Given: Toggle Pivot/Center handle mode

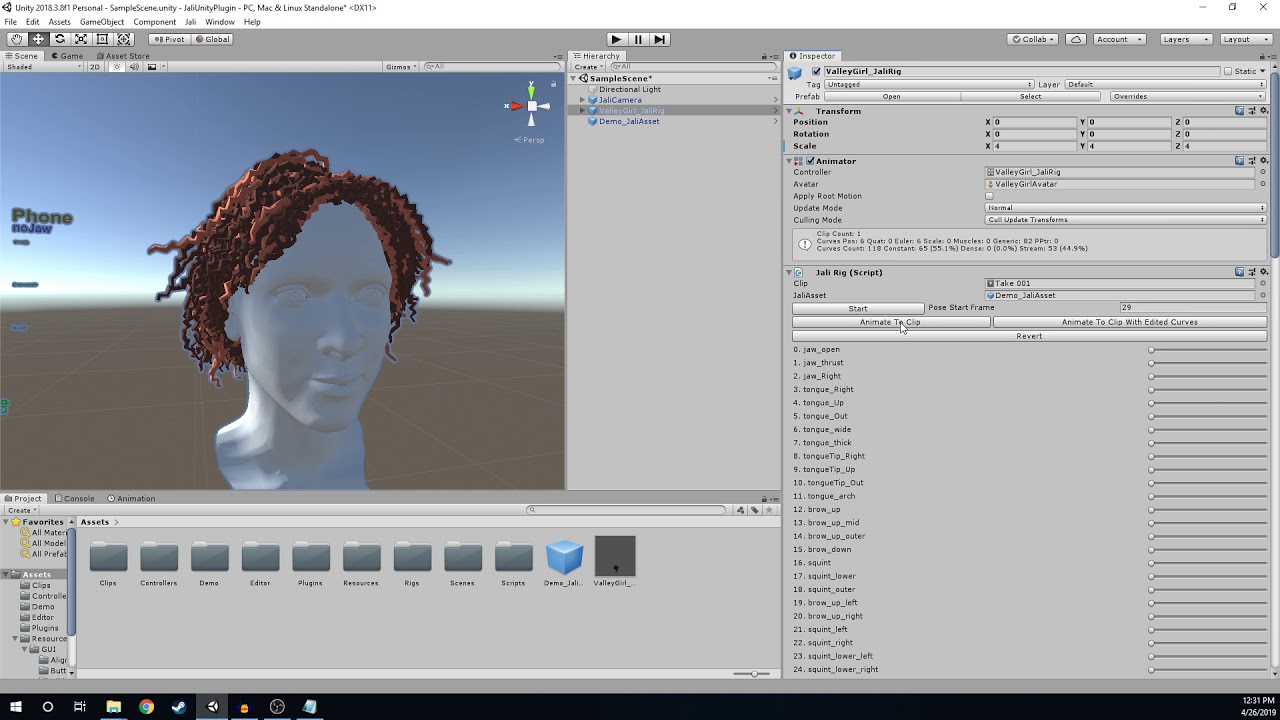Looking at the screenshot, I should tap(168, 39).
